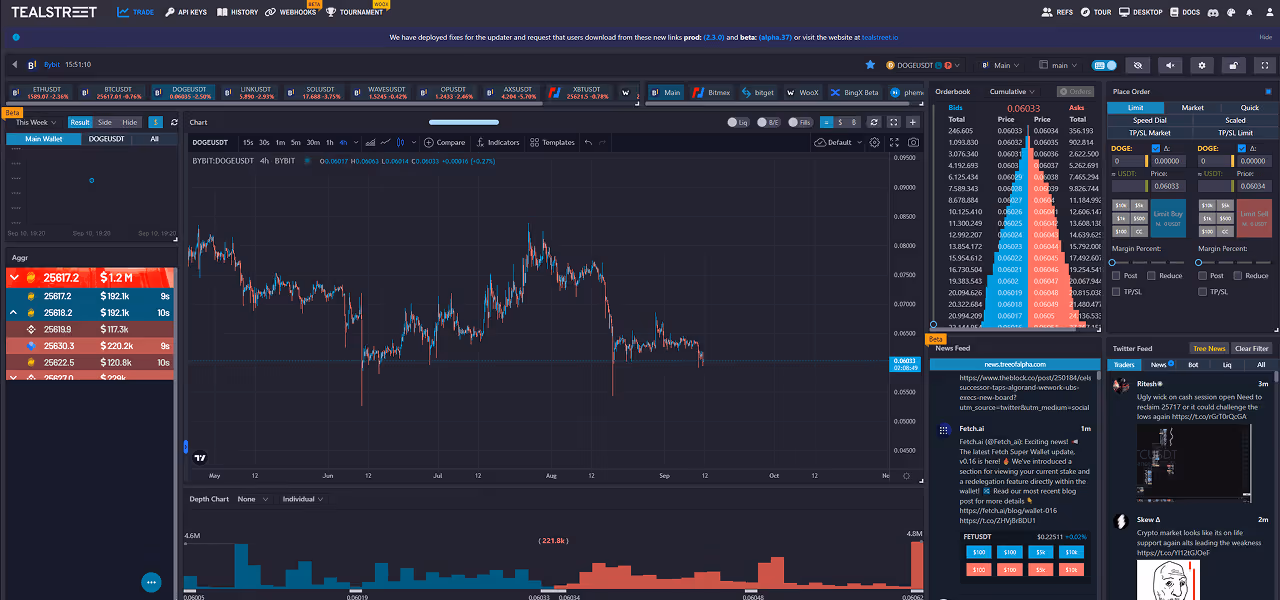Switch Twitter Feed to Liq tab

[x=1227, y=365]
